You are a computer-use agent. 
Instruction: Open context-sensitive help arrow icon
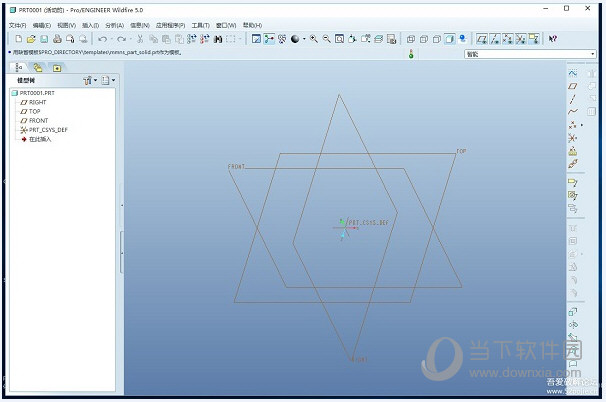[x=553, y=39]
